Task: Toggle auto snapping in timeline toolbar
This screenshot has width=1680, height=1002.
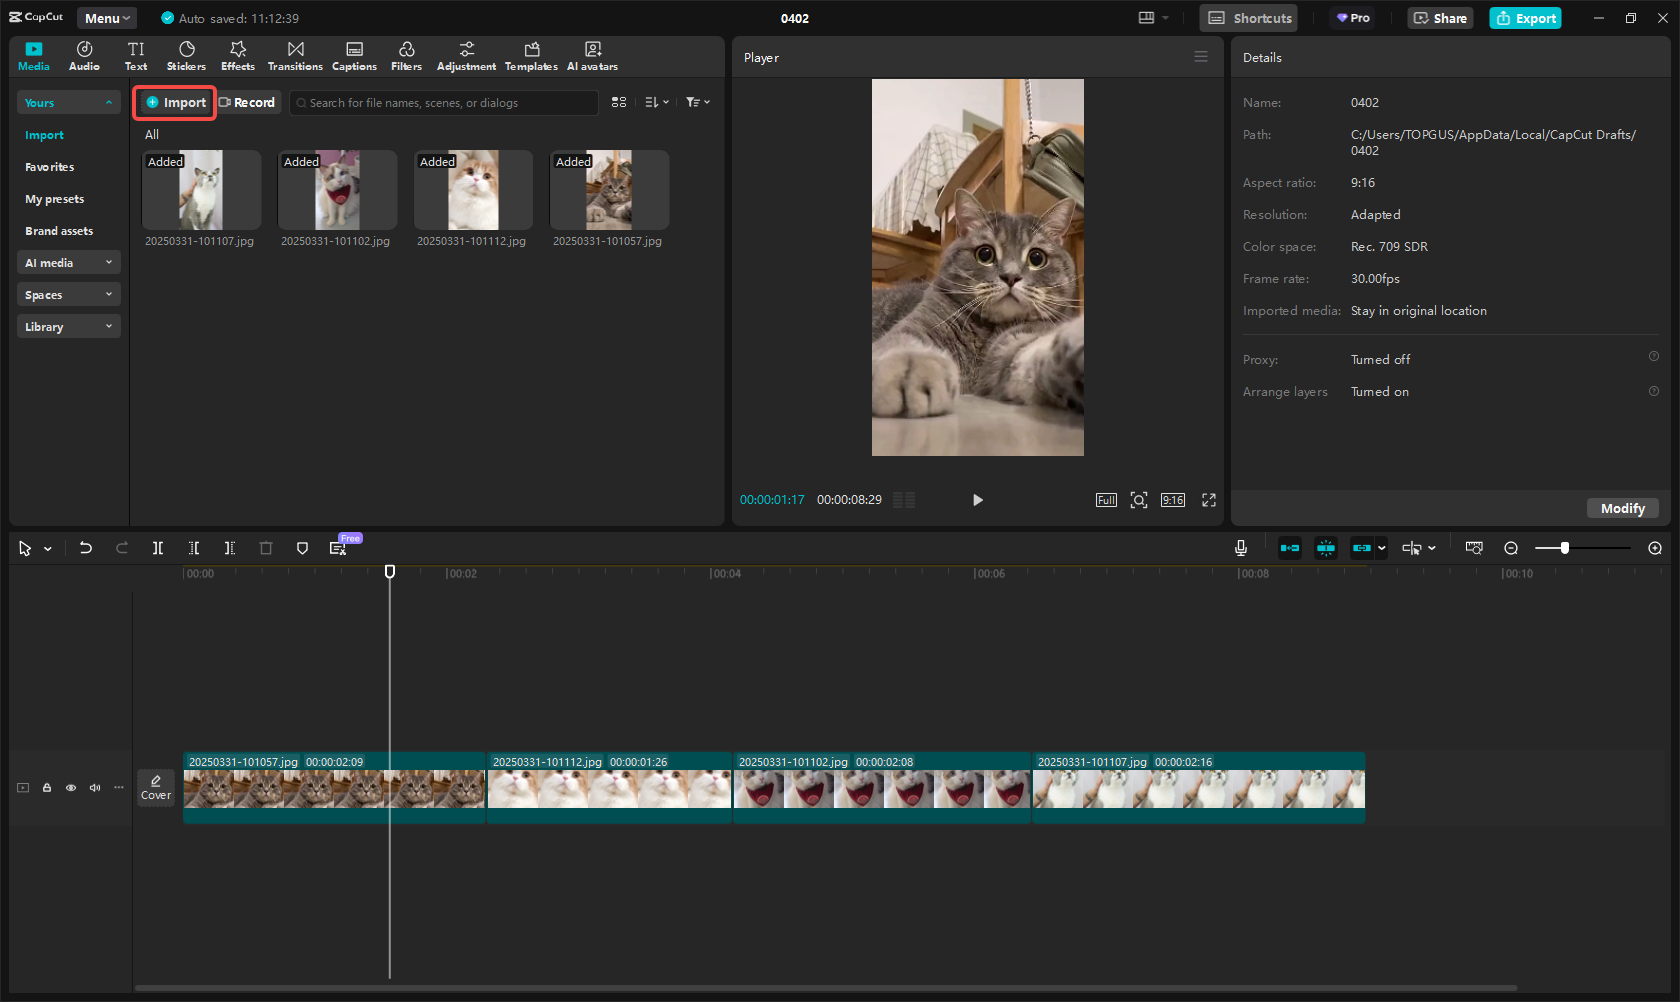Action: (x=1325, y=548)
